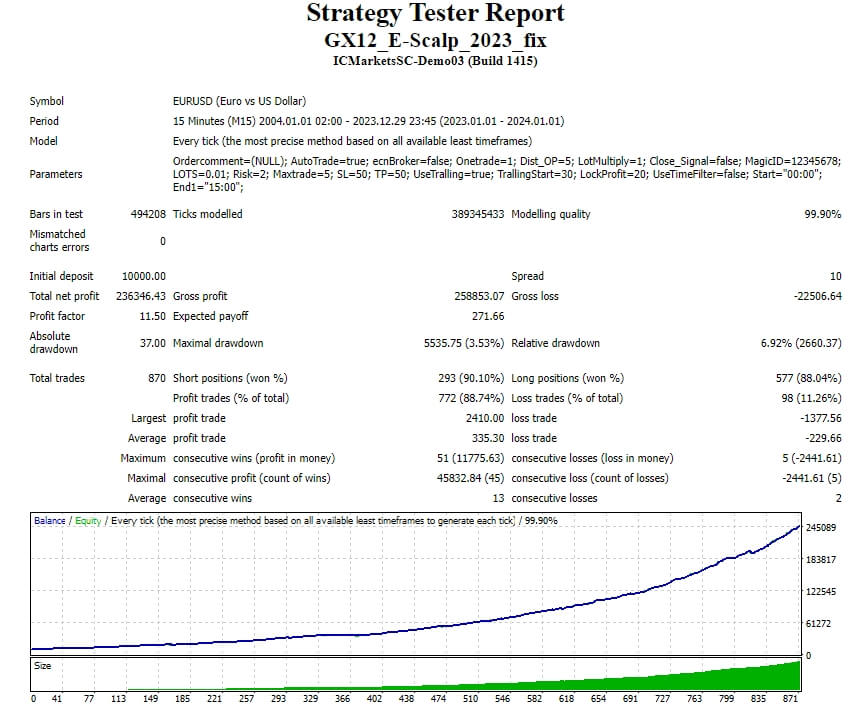
Task: Select the spread value 10
Action: [x=836, y=276]
